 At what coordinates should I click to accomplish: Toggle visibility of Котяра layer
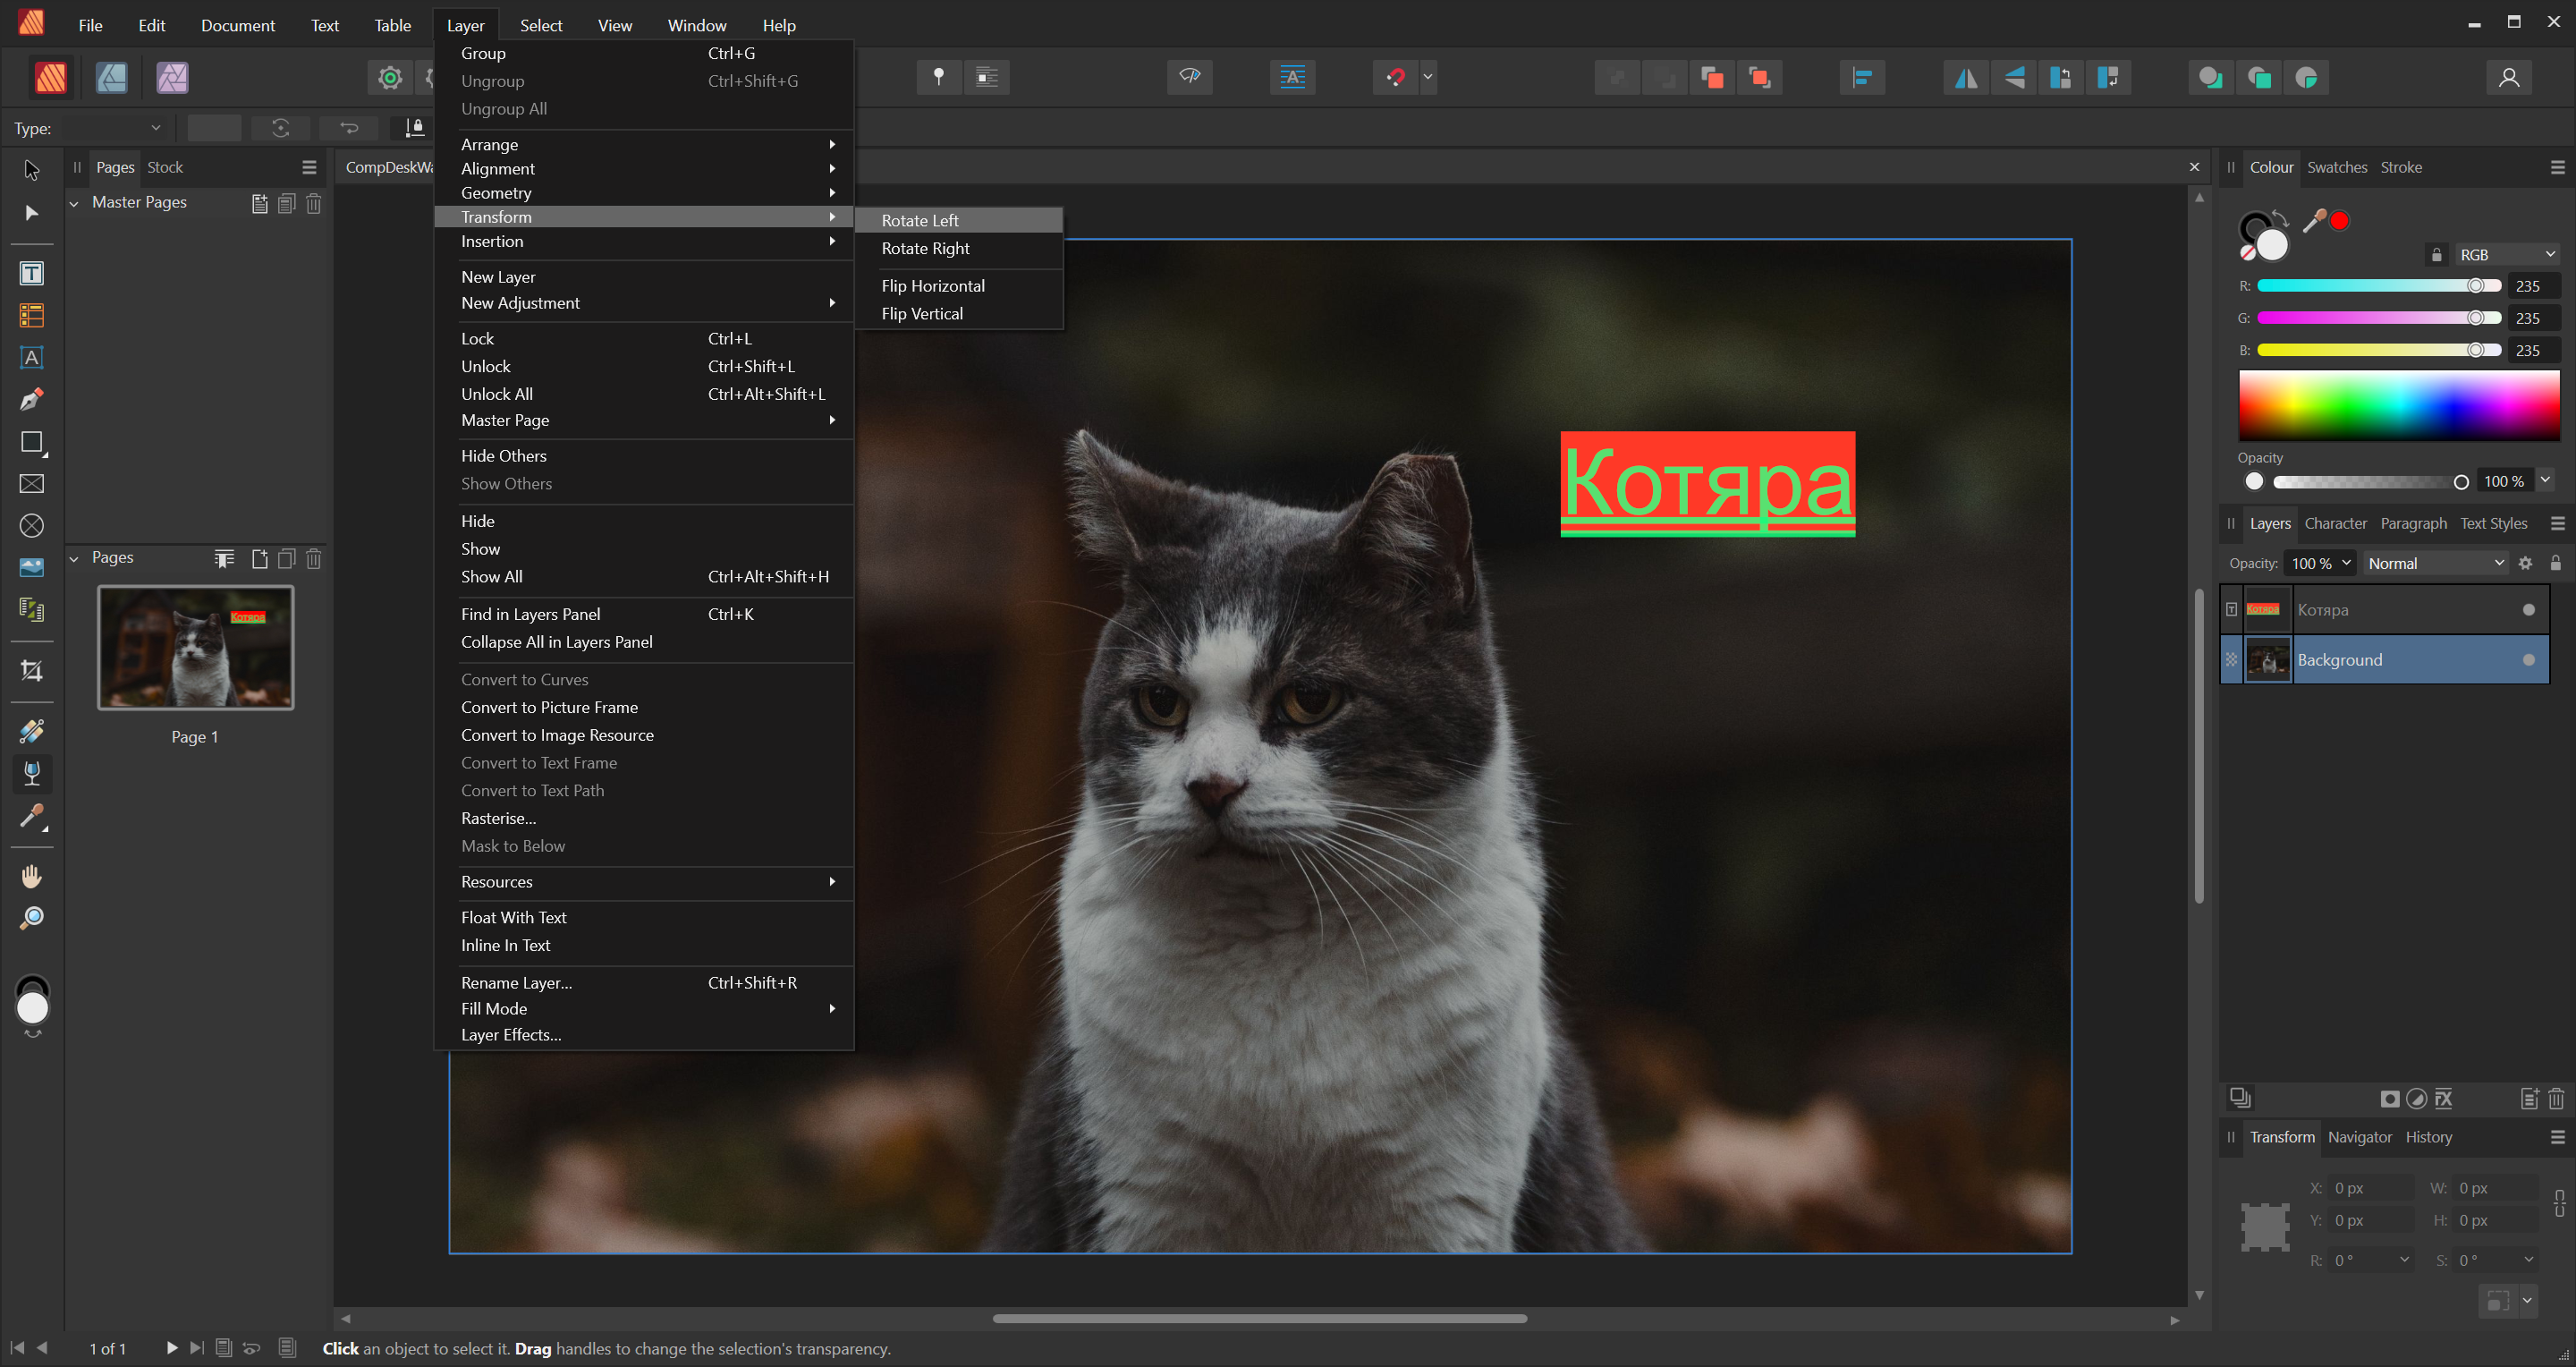(2528, 610)
